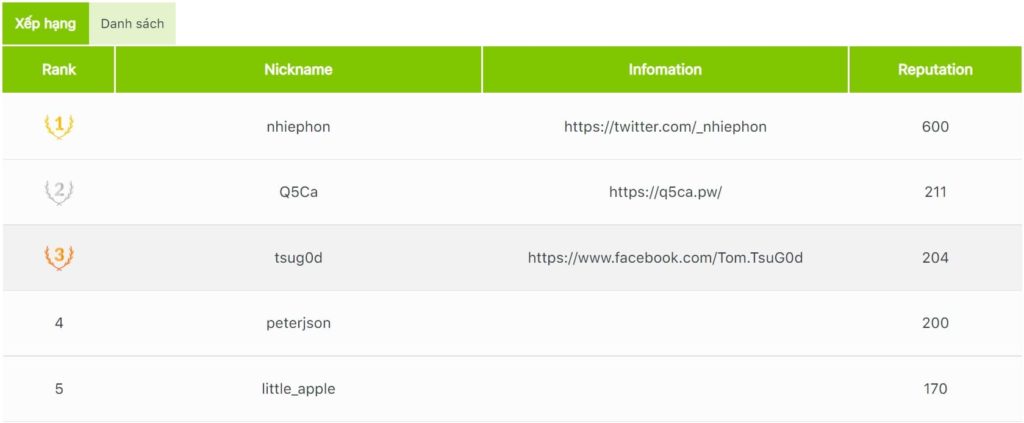This screenshot has height=423, width=1024.
Task: Select the nickname nhiephon
Action: pos(298,127)
